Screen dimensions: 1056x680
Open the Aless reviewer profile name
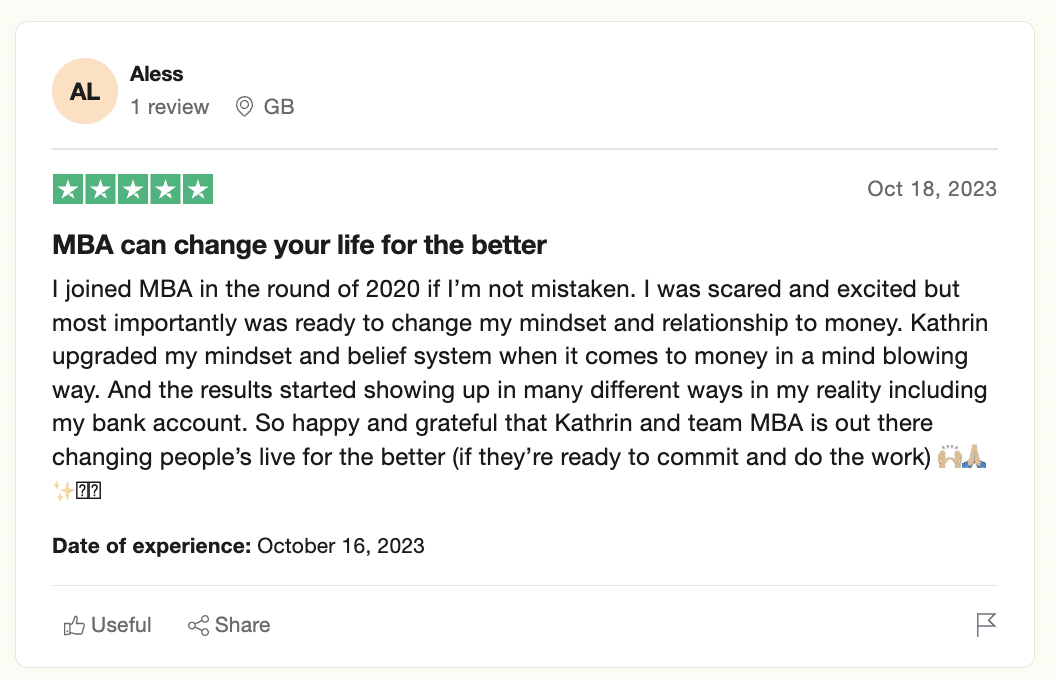coord(156,73)
